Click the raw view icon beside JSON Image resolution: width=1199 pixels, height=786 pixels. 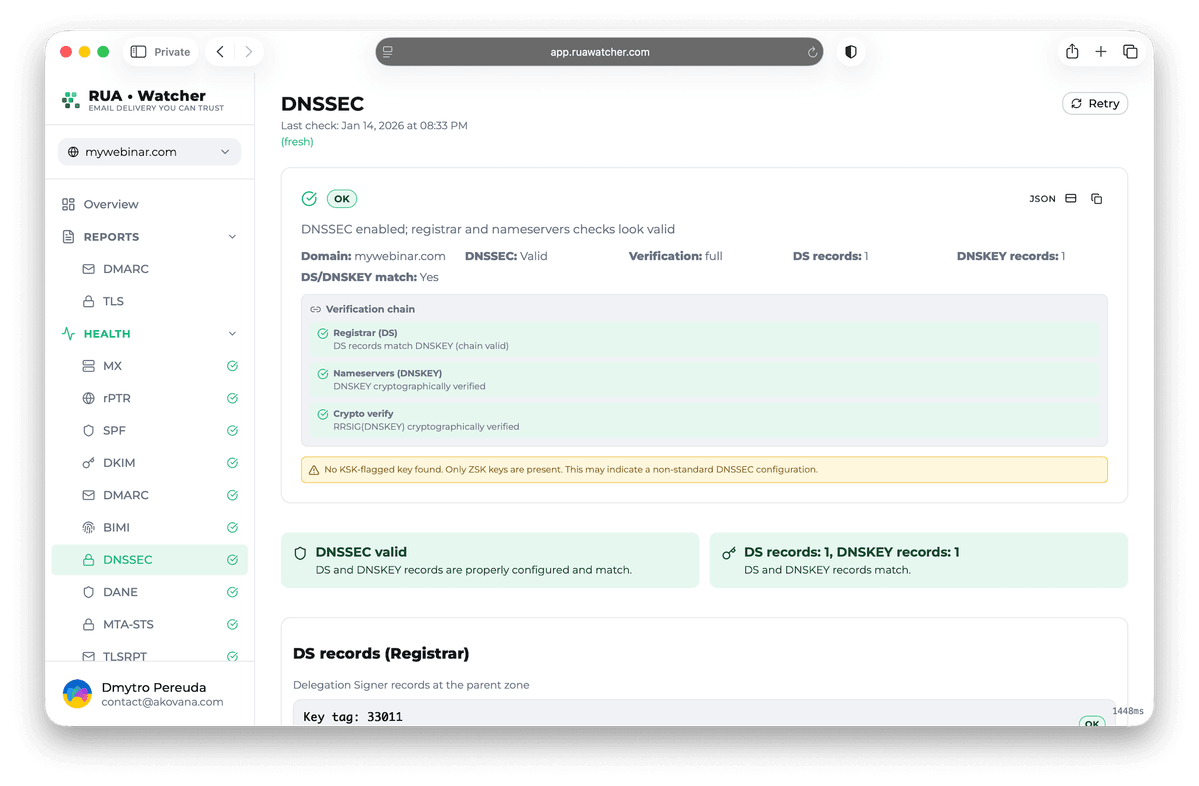coord(1070,198)
